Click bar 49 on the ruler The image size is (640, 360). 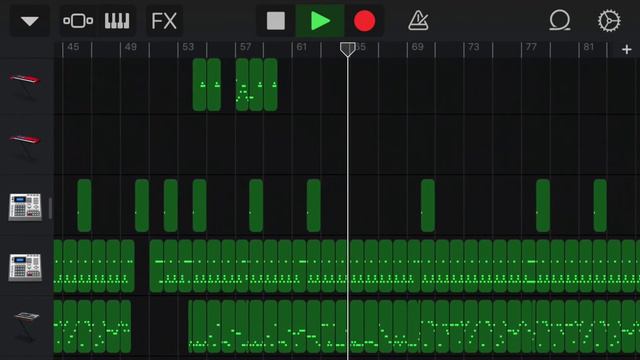click(131, 47)
